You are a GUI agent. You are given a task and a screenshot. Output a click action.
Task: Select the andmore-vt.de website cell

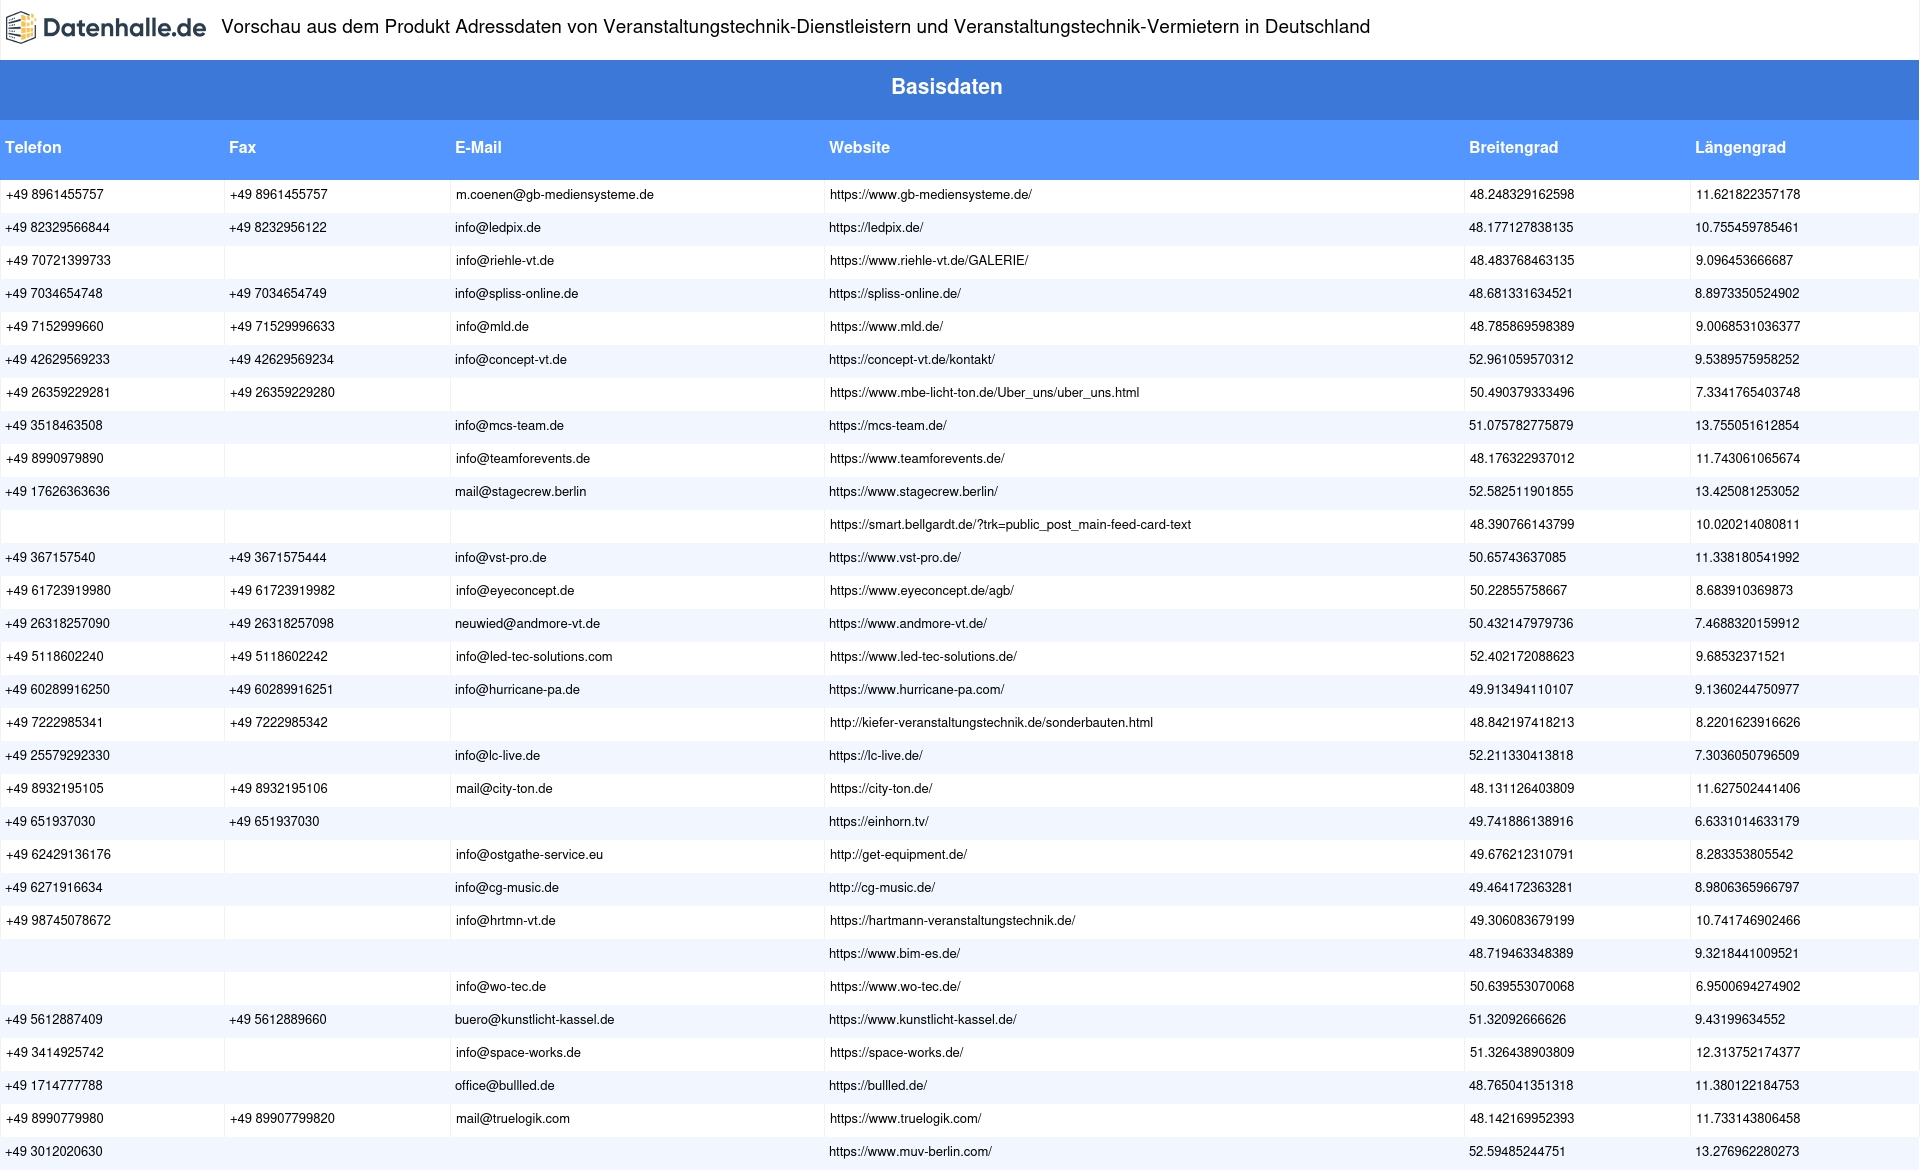[908, 624]
